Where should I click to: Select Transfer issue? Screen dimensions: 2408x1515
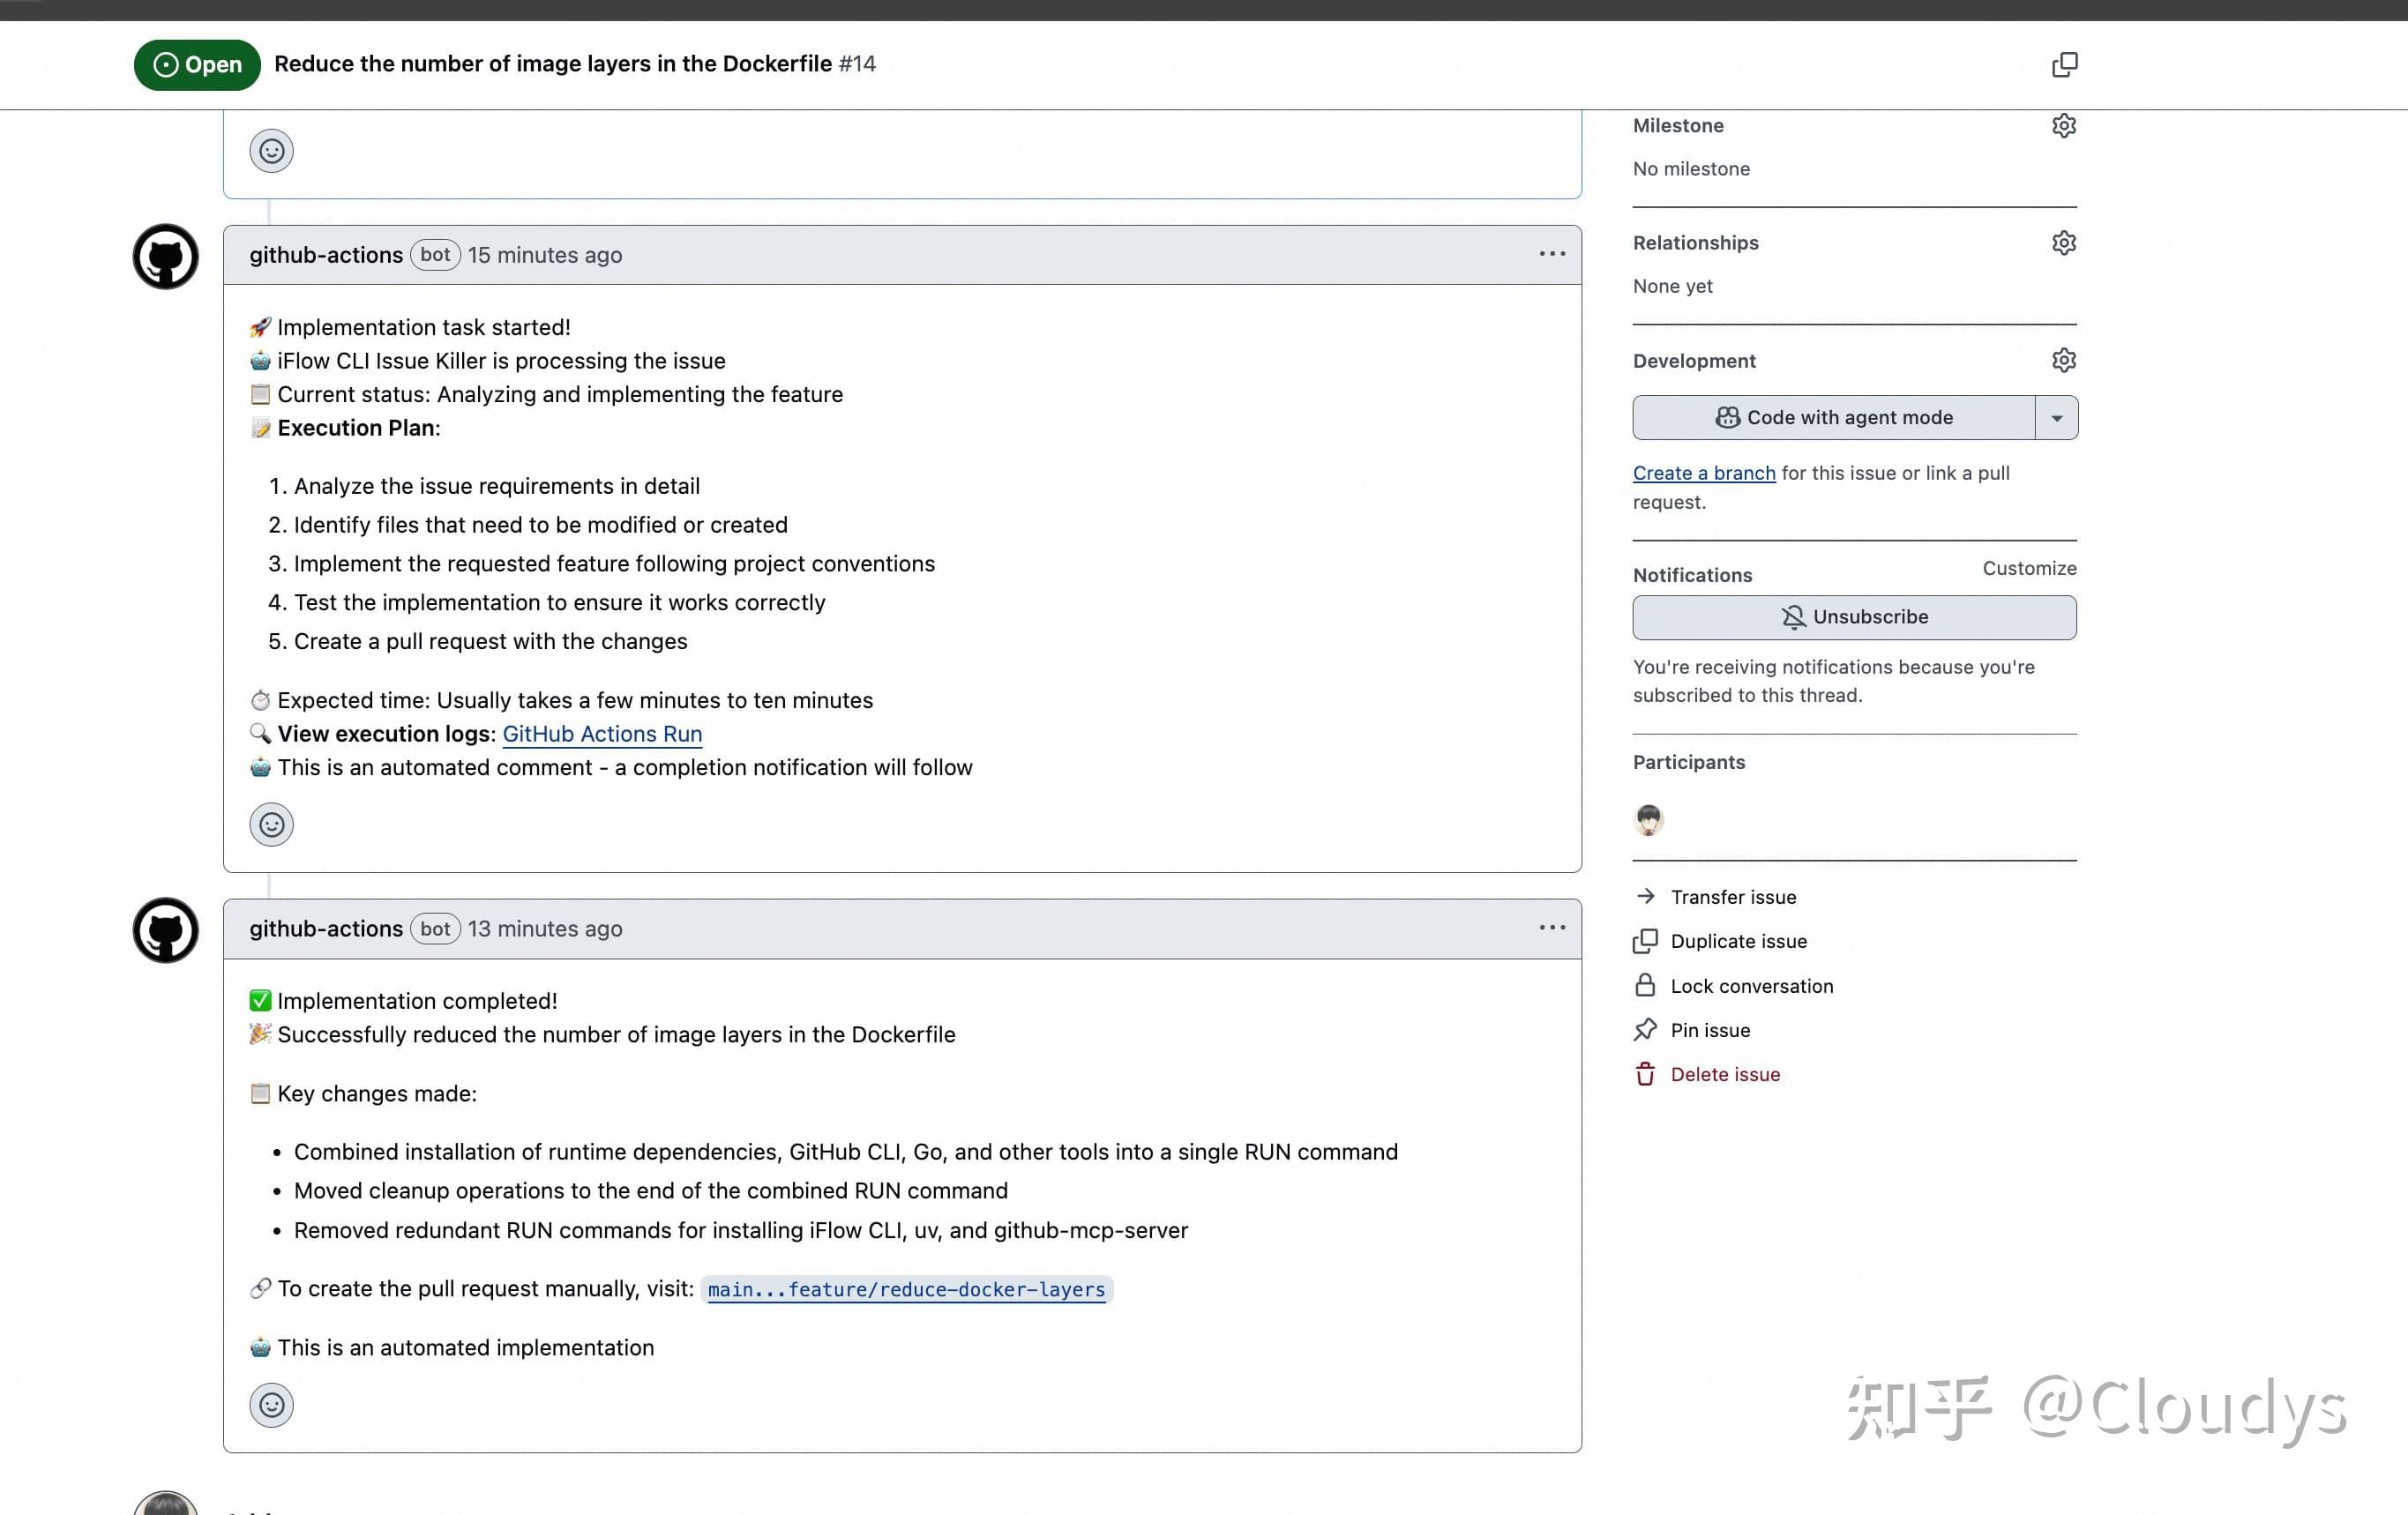1732,897
